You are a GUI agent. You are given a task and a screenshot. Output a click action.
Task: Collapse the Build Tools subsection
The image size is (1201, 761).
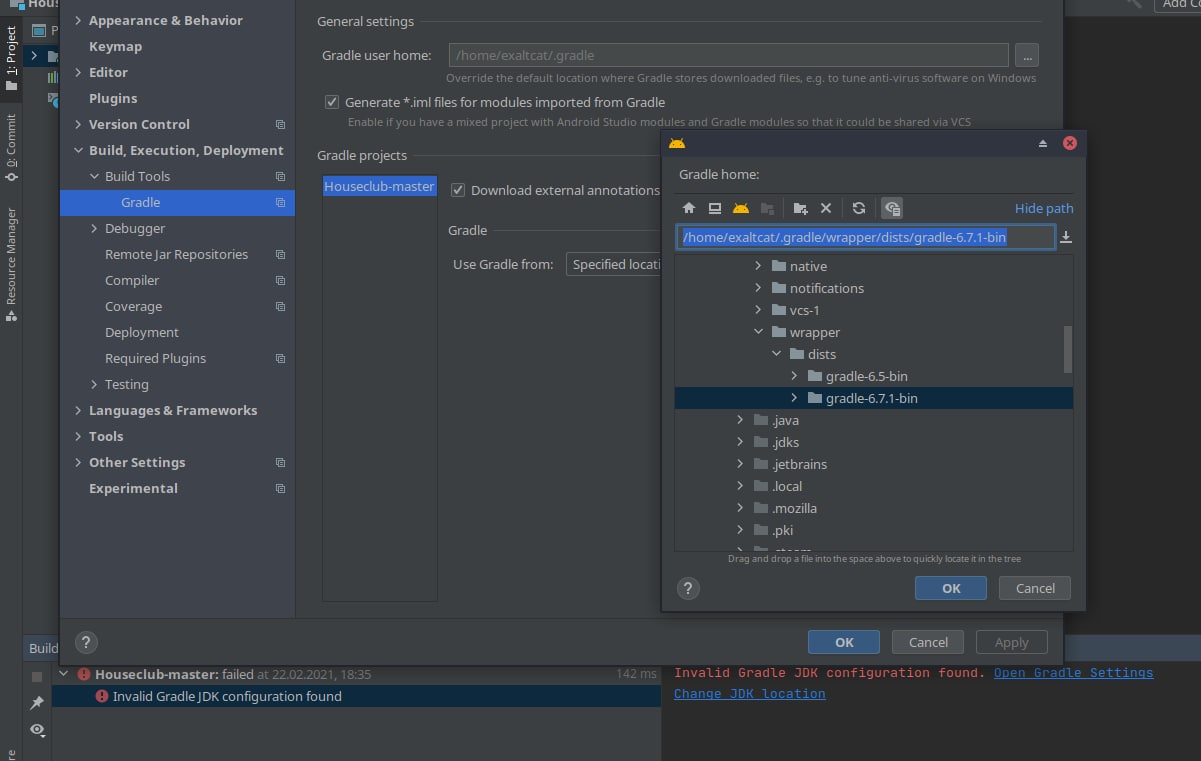point(94,176)
